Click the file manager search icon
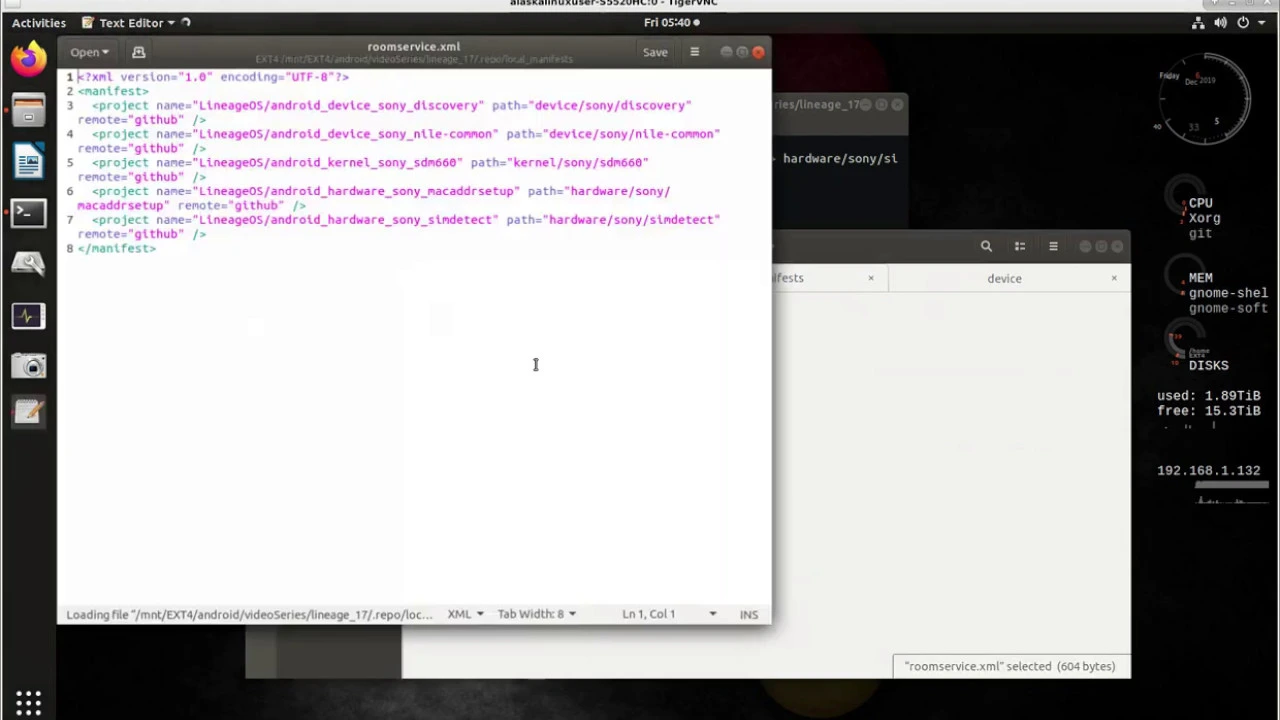 click(x=986, y=246)
